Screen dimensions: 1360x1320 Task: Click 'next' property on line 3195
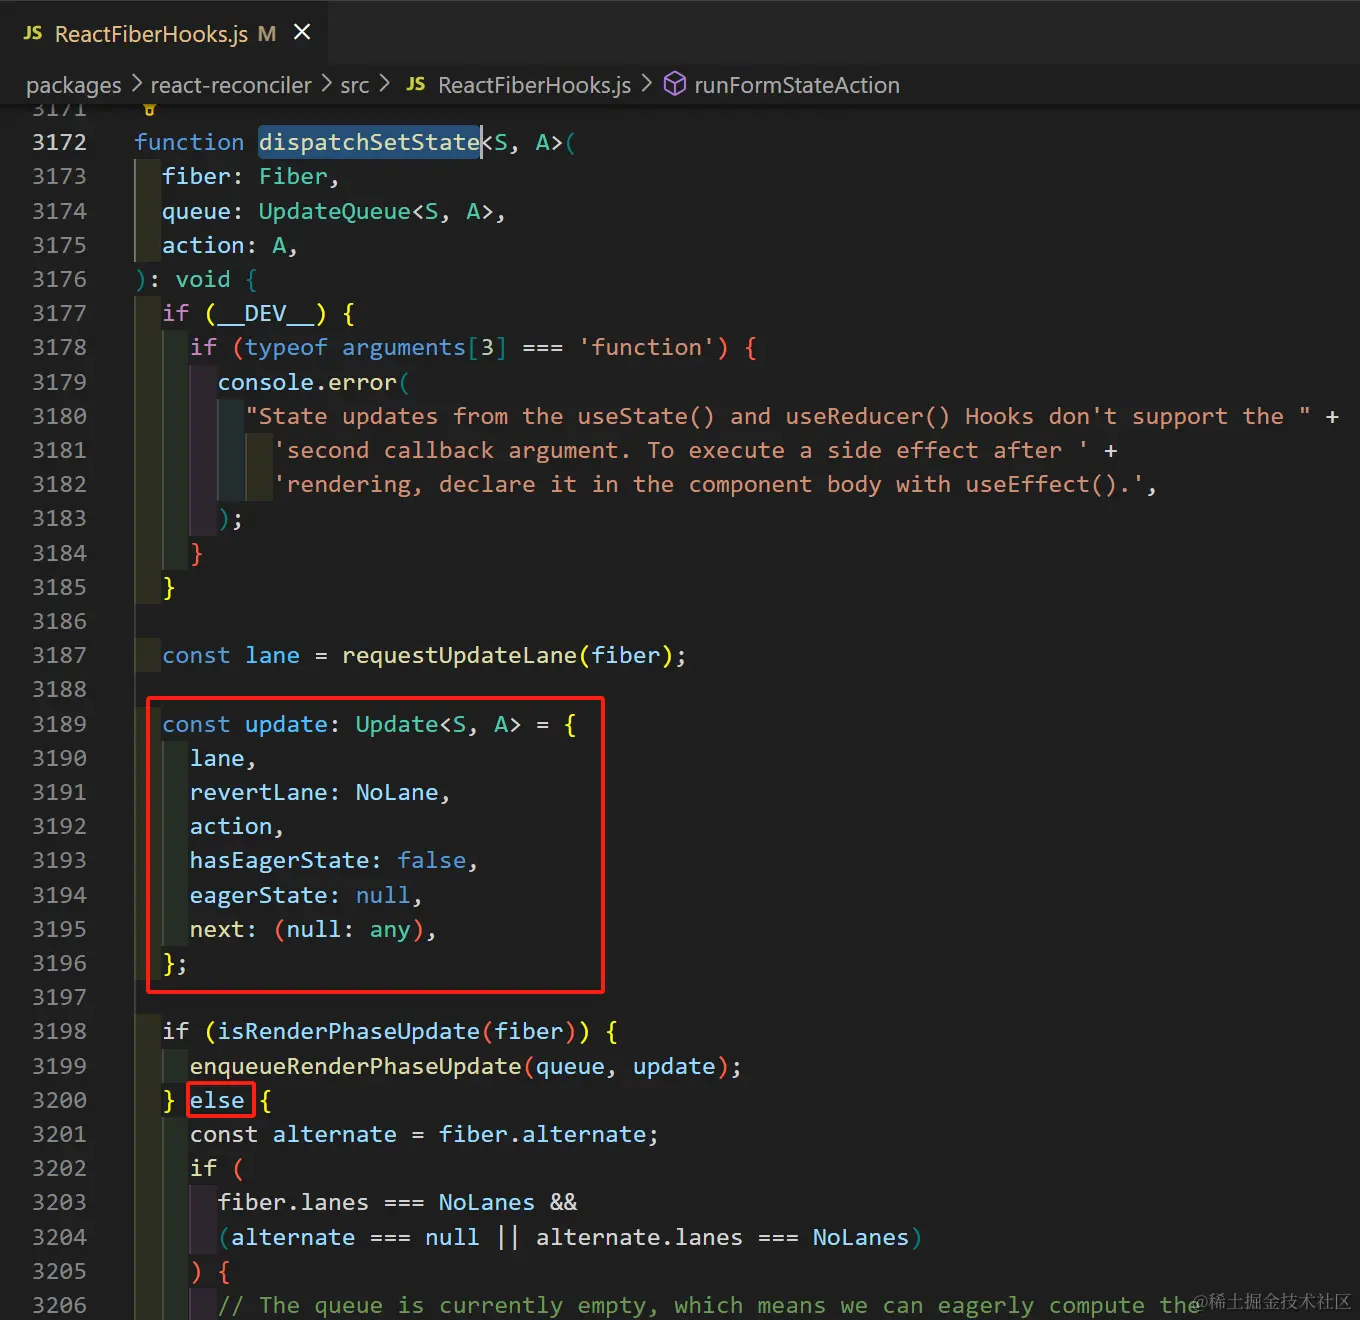coord(217,929)
